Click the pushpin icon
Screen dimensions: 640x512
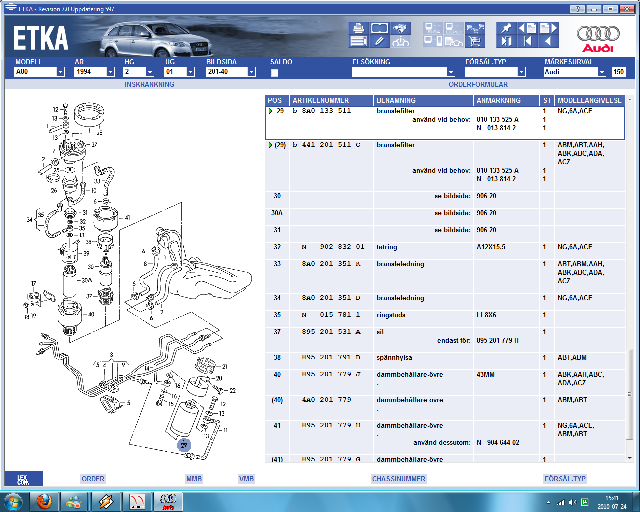point(506,28)
